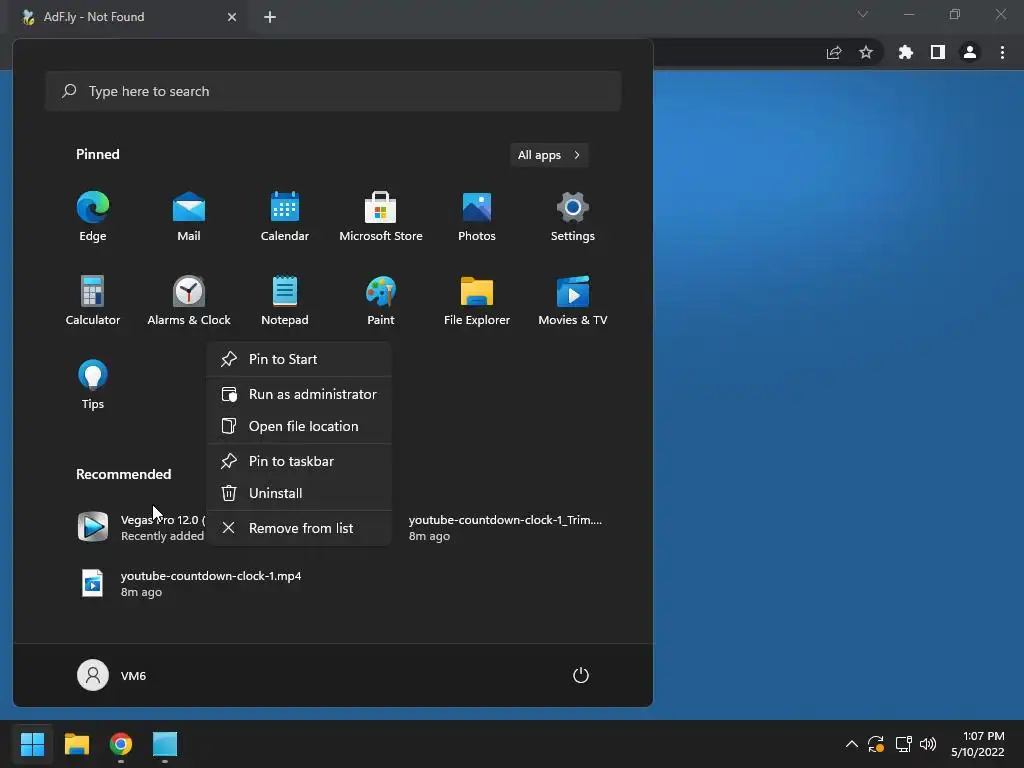
Task: Open Microsoft Store from Start
Action: click(x=381, y=217)
